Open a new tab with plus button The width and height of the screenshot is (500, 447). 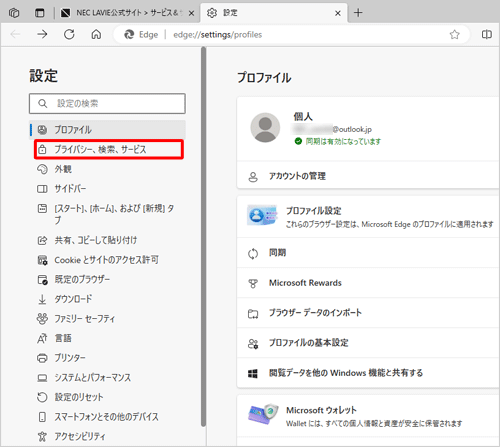(x=358, y=13)
